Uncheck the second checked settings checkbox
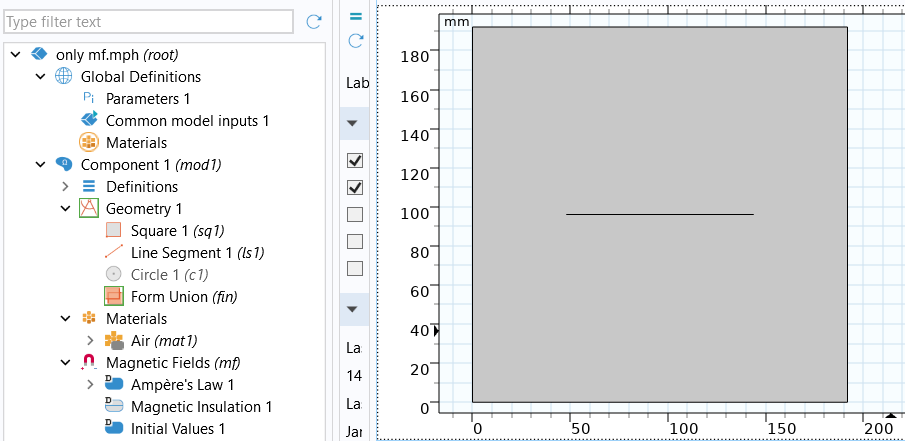Viewport: 905px width, 441px height. click(355, 187)
